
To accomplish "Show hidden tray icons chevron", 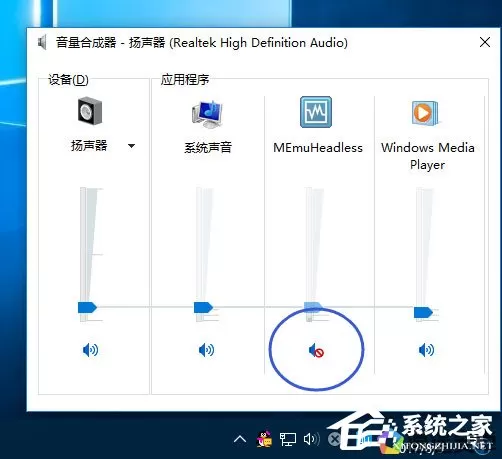I will pos(240,439).
